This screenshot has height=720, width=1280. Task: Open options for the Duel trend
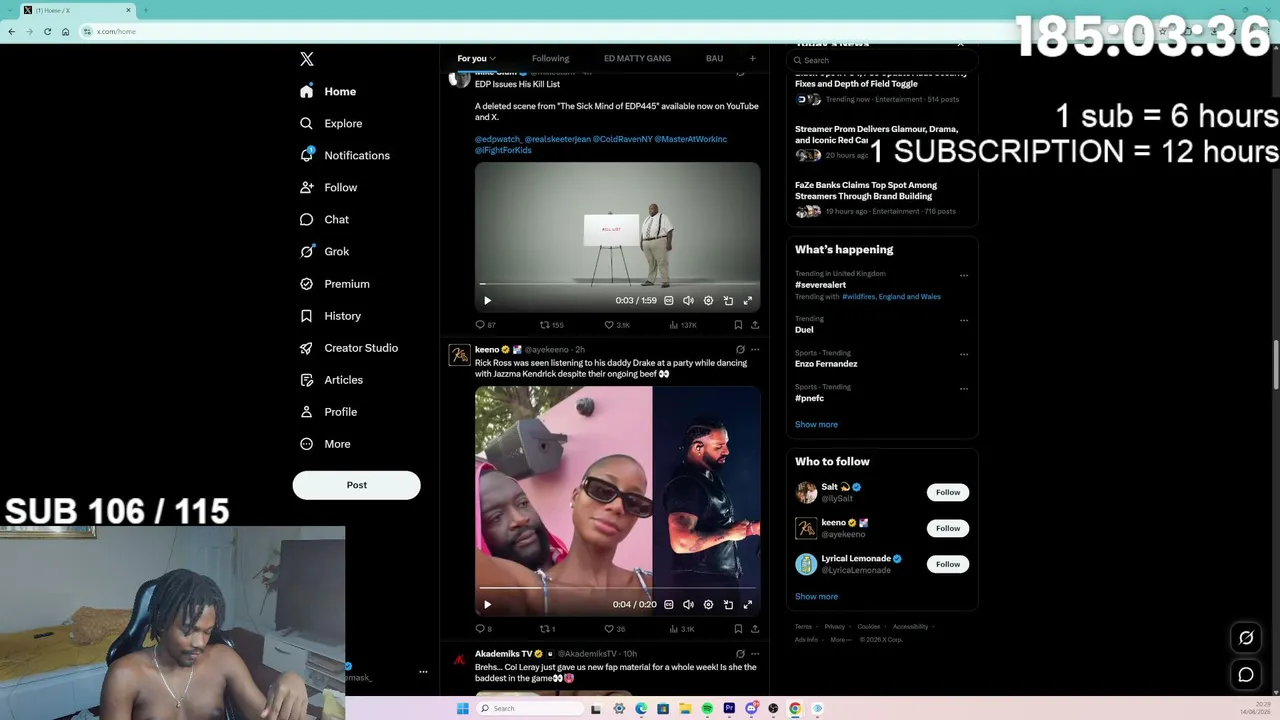point(964,320)
